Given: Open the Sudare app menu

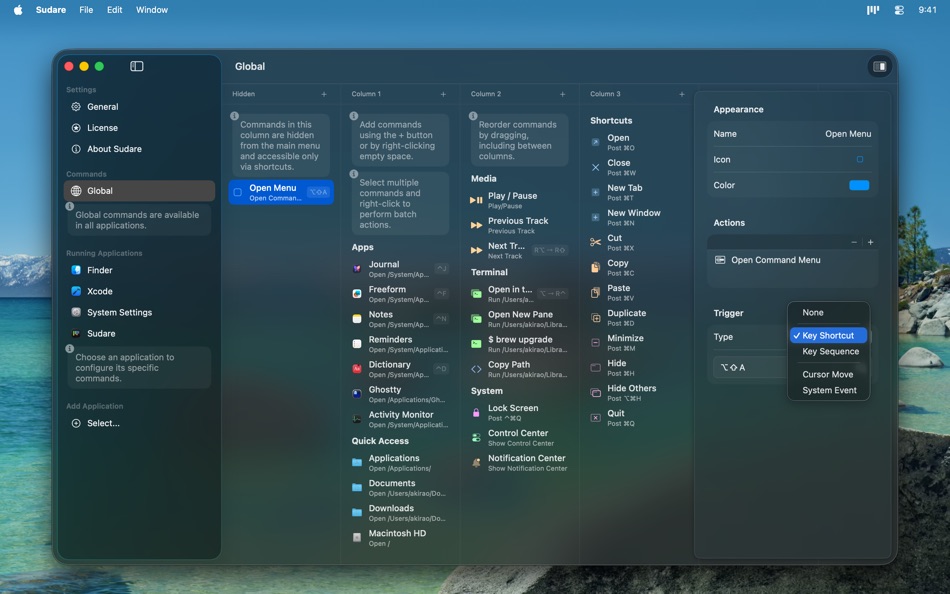Looking at the screenshot, I should [51, 10].
